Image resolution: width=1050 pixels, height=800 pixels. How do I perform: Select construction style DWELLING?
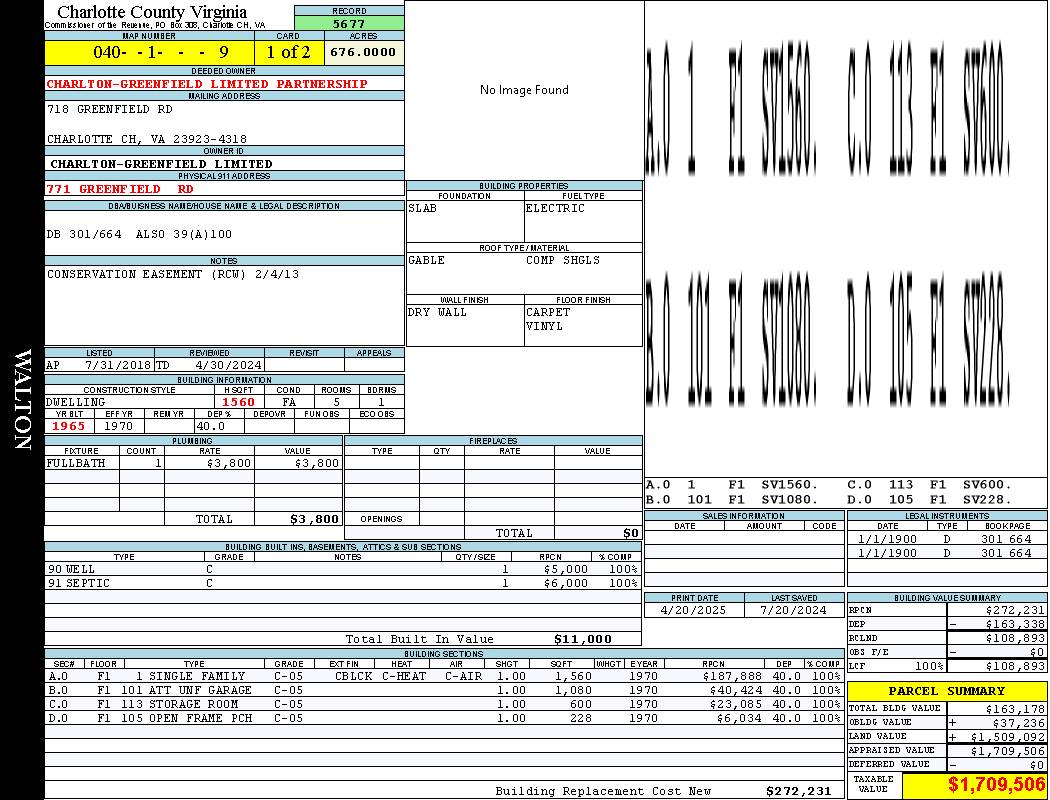(x=76, y=402)
